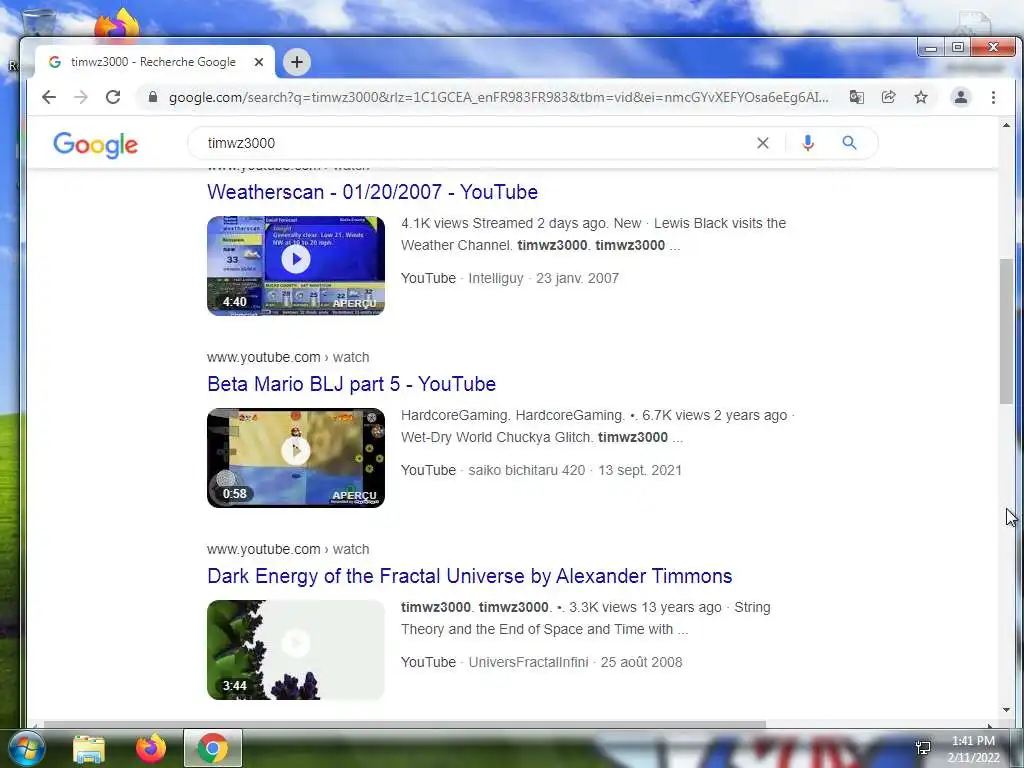Clear the search box with the X icon
The width and height of the screenshot is (1024, 768).
[x=763, y=143]
